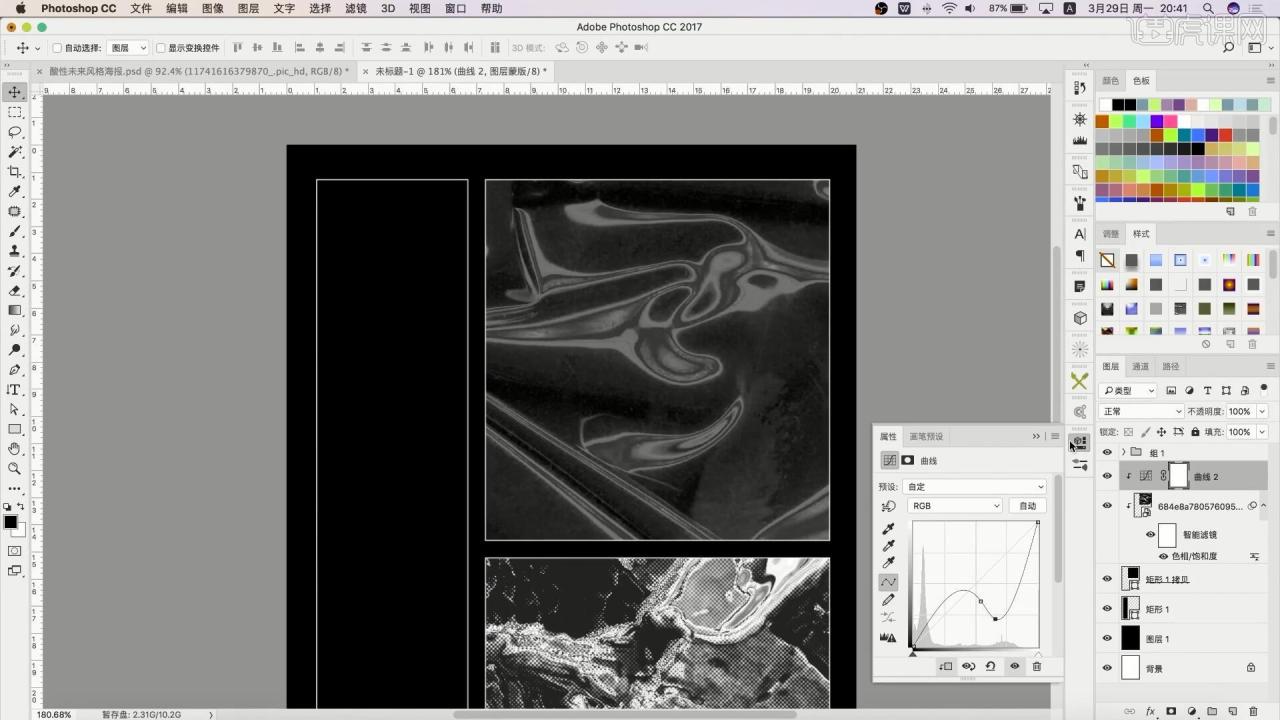Image resolution: width=1280 pixels, height=720 pixels.
Task: Select the Rectangular Marquee tool
Action: click(x=15, y=112)
